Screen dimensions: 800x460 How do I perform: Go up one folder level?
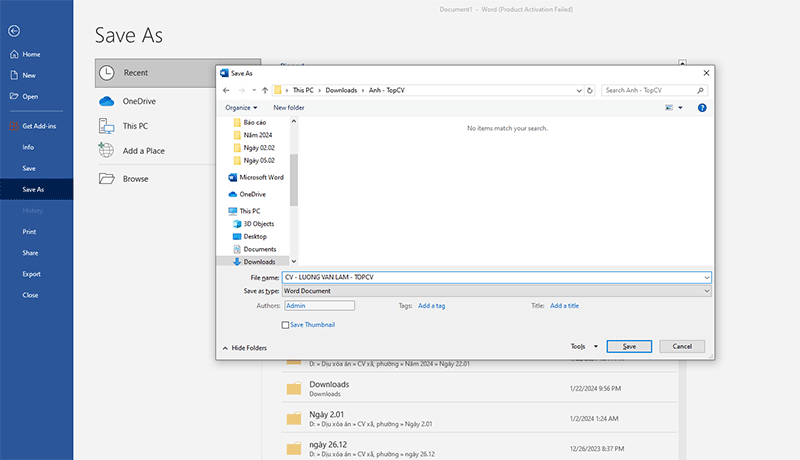click(x=265, y=90)
